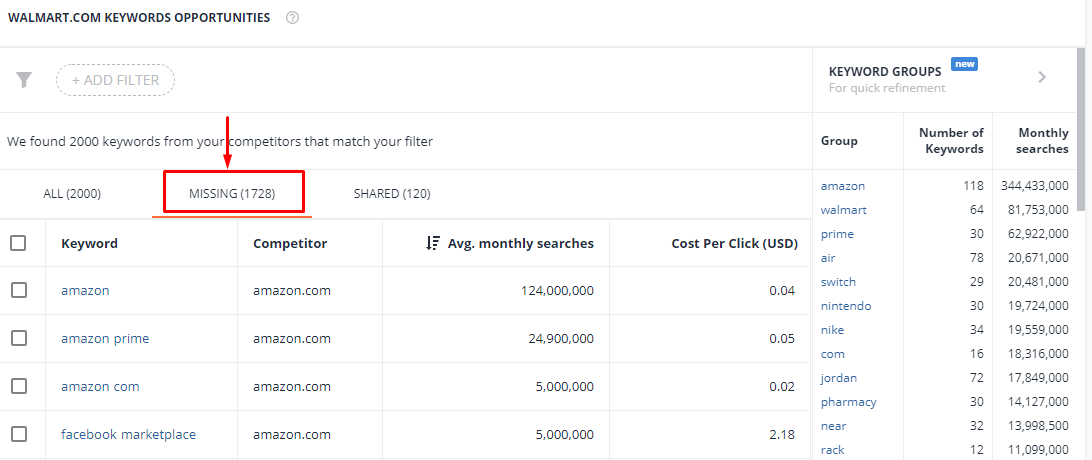
Task: Click the Group column header
Action: point(839,141)
